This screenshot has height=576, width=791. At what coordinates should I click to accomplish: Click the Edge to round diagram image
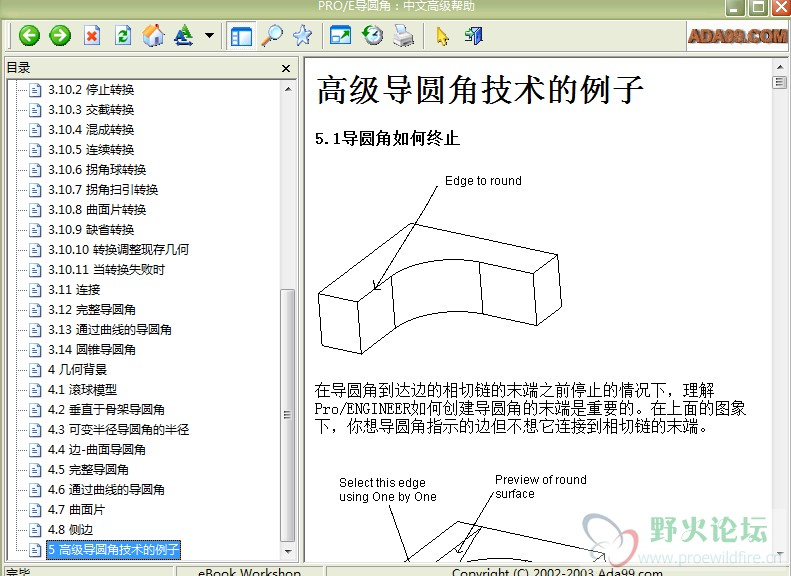pyautogui.click(x=439, y=265)
